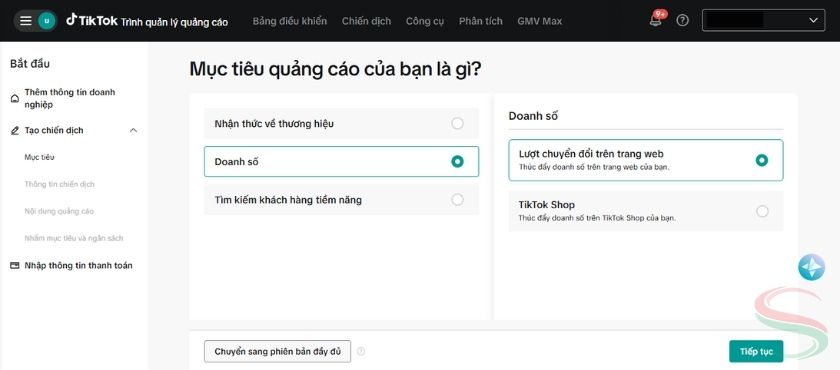
Task: Open the notifications bell icon
Action: (x=655, y=21)
